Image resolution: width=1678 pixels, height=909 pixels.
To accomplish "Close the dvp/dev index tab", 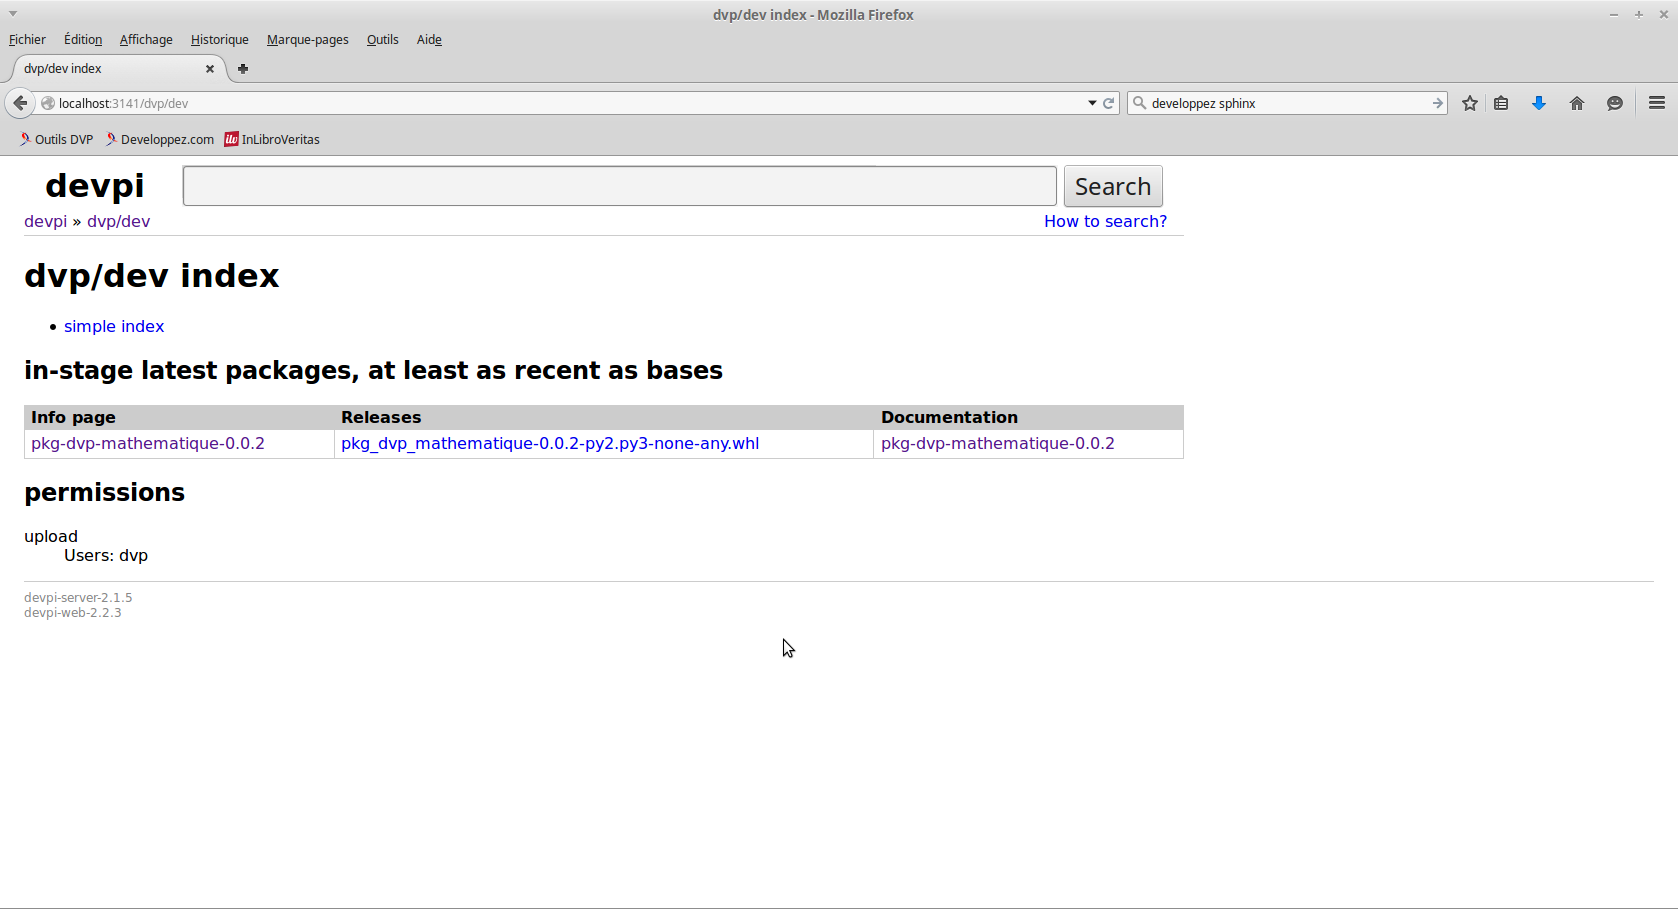I will pyautogui.click(x=210, y=69).
